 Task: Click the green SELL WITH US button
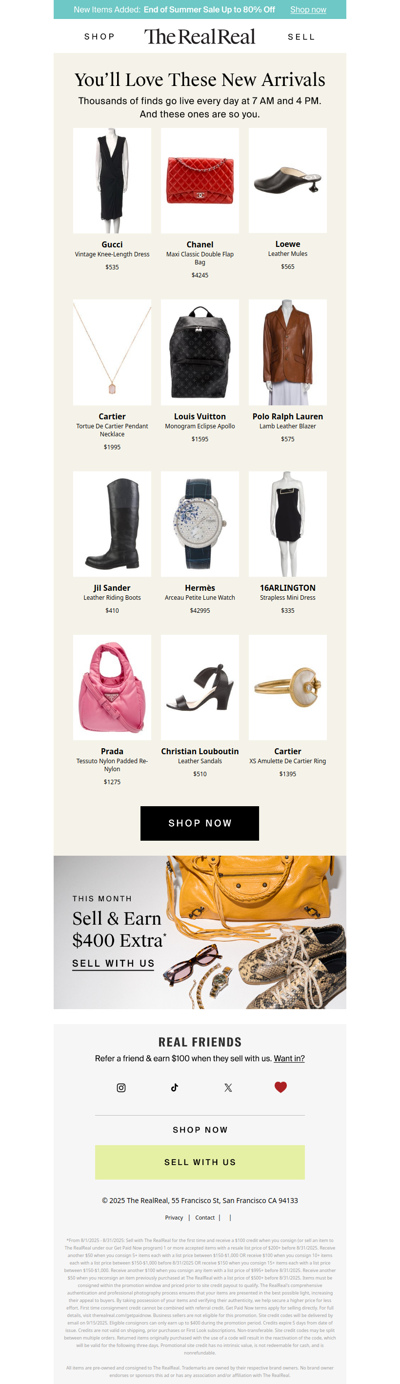[x=200, y=1162]
